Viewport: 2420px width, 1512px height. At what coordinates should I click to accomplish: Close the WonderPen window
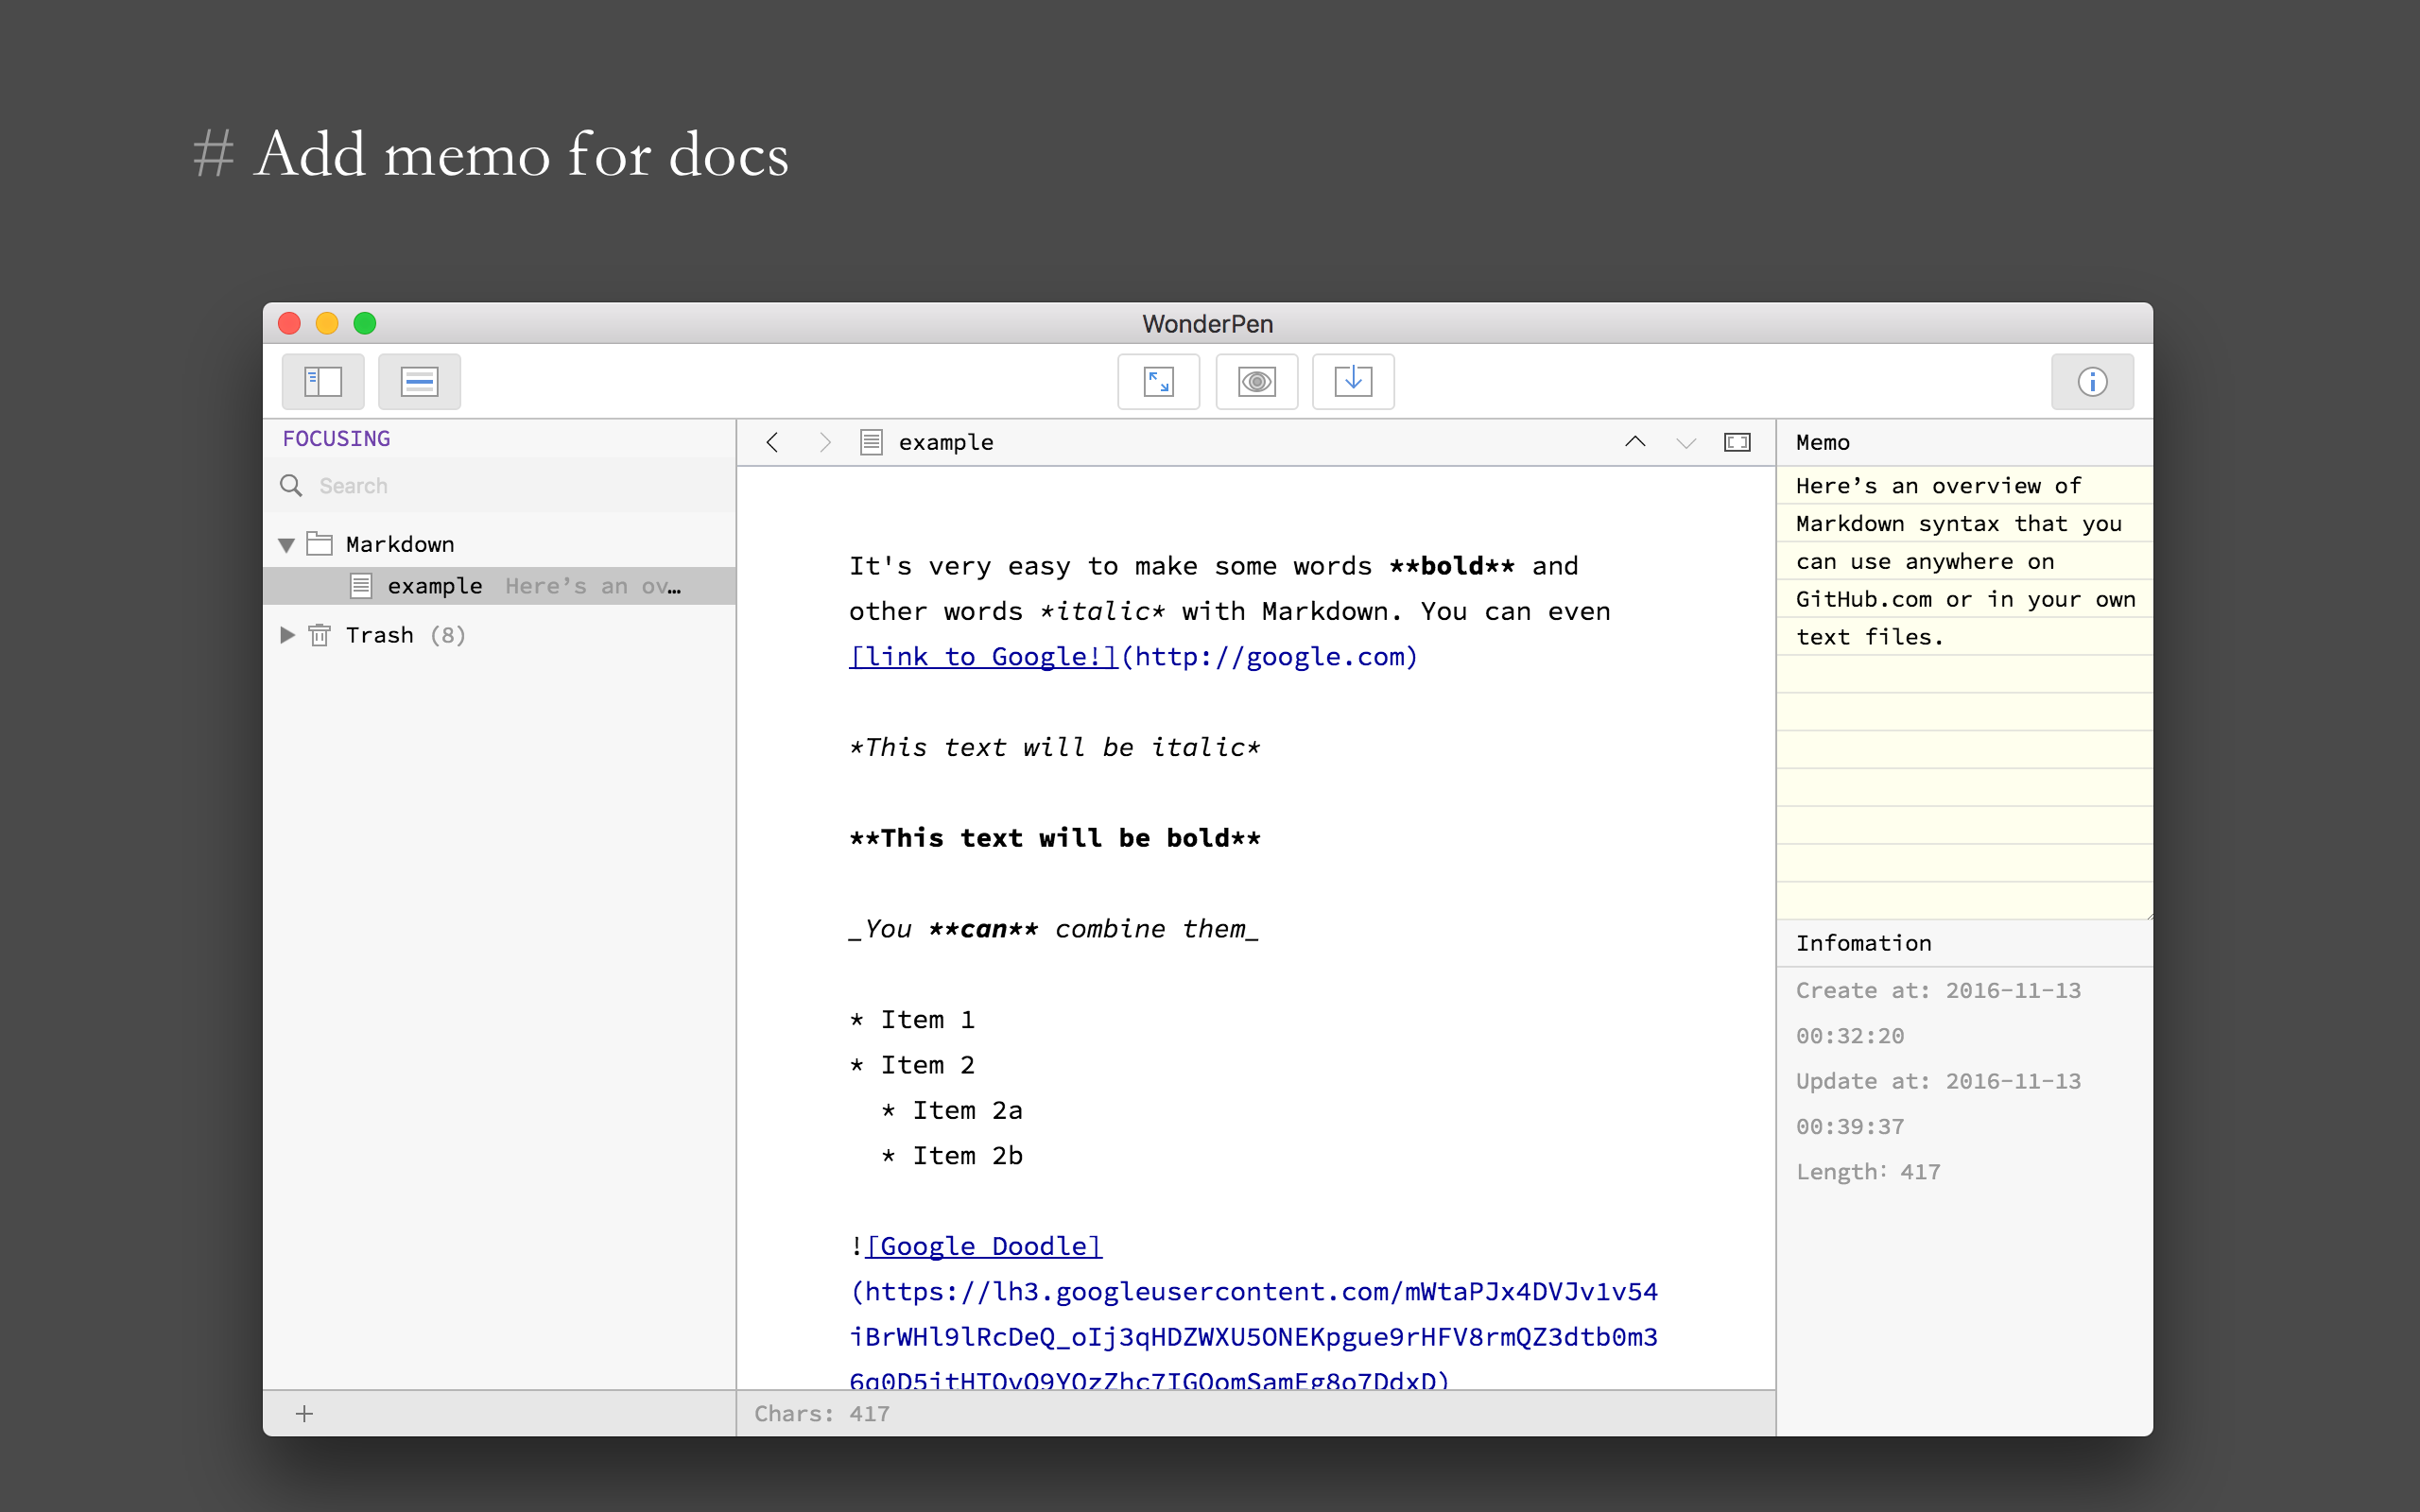click(289, 323)
